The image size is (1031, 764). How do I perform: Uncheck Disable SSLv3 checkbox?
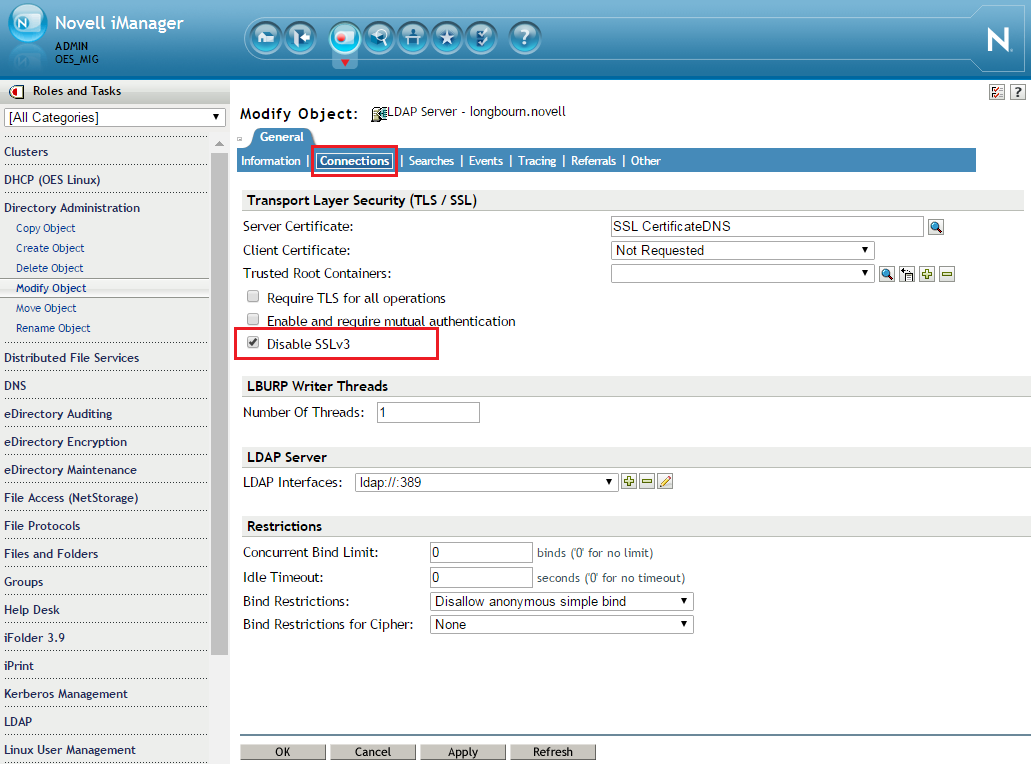pyautogui.click(x=253, y=343)
